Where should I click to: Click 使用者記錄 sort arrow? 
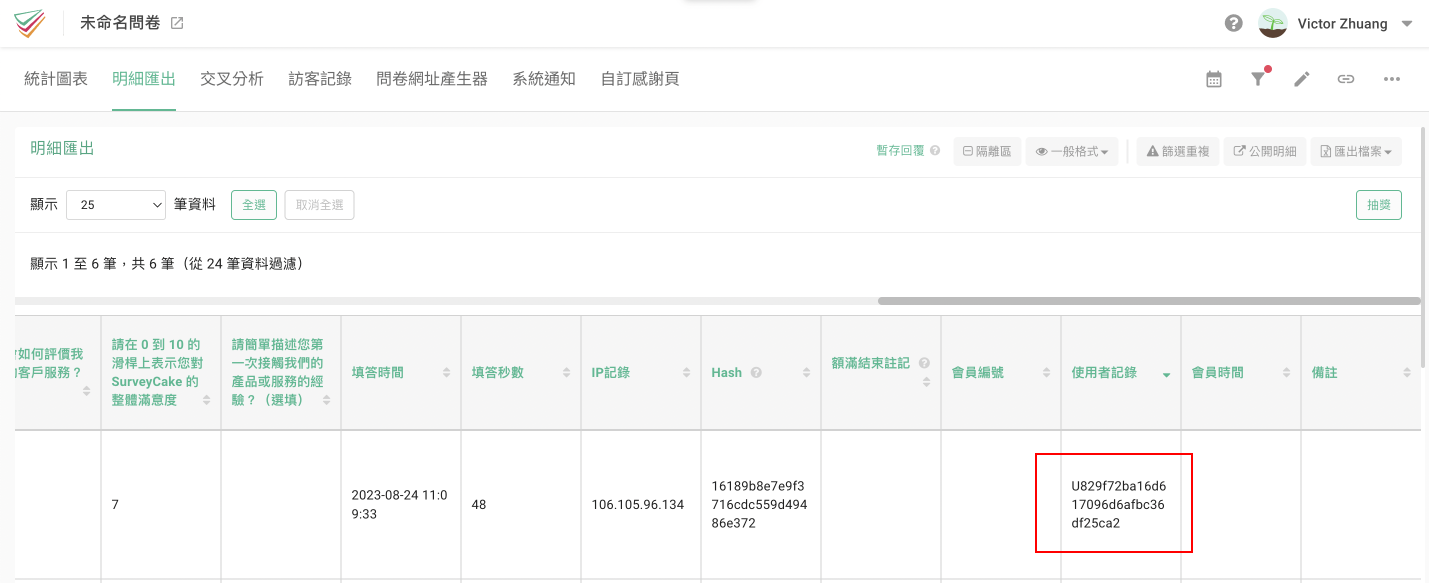1166,374
